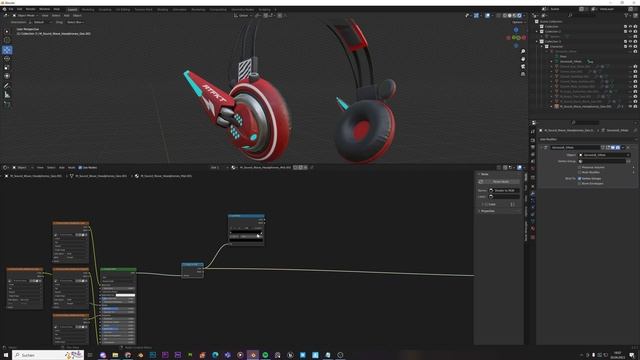
Task: Choose the Scale tool in left toolbar
Action: 7,67
